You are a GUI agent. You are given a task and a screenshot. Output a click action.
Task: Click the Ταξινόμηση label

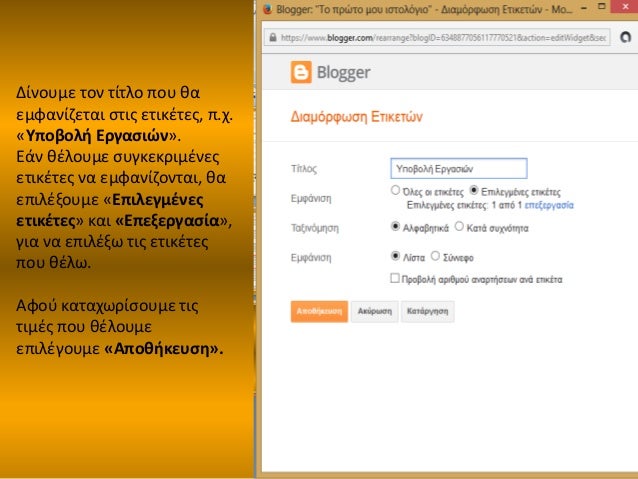coord(315,228)
